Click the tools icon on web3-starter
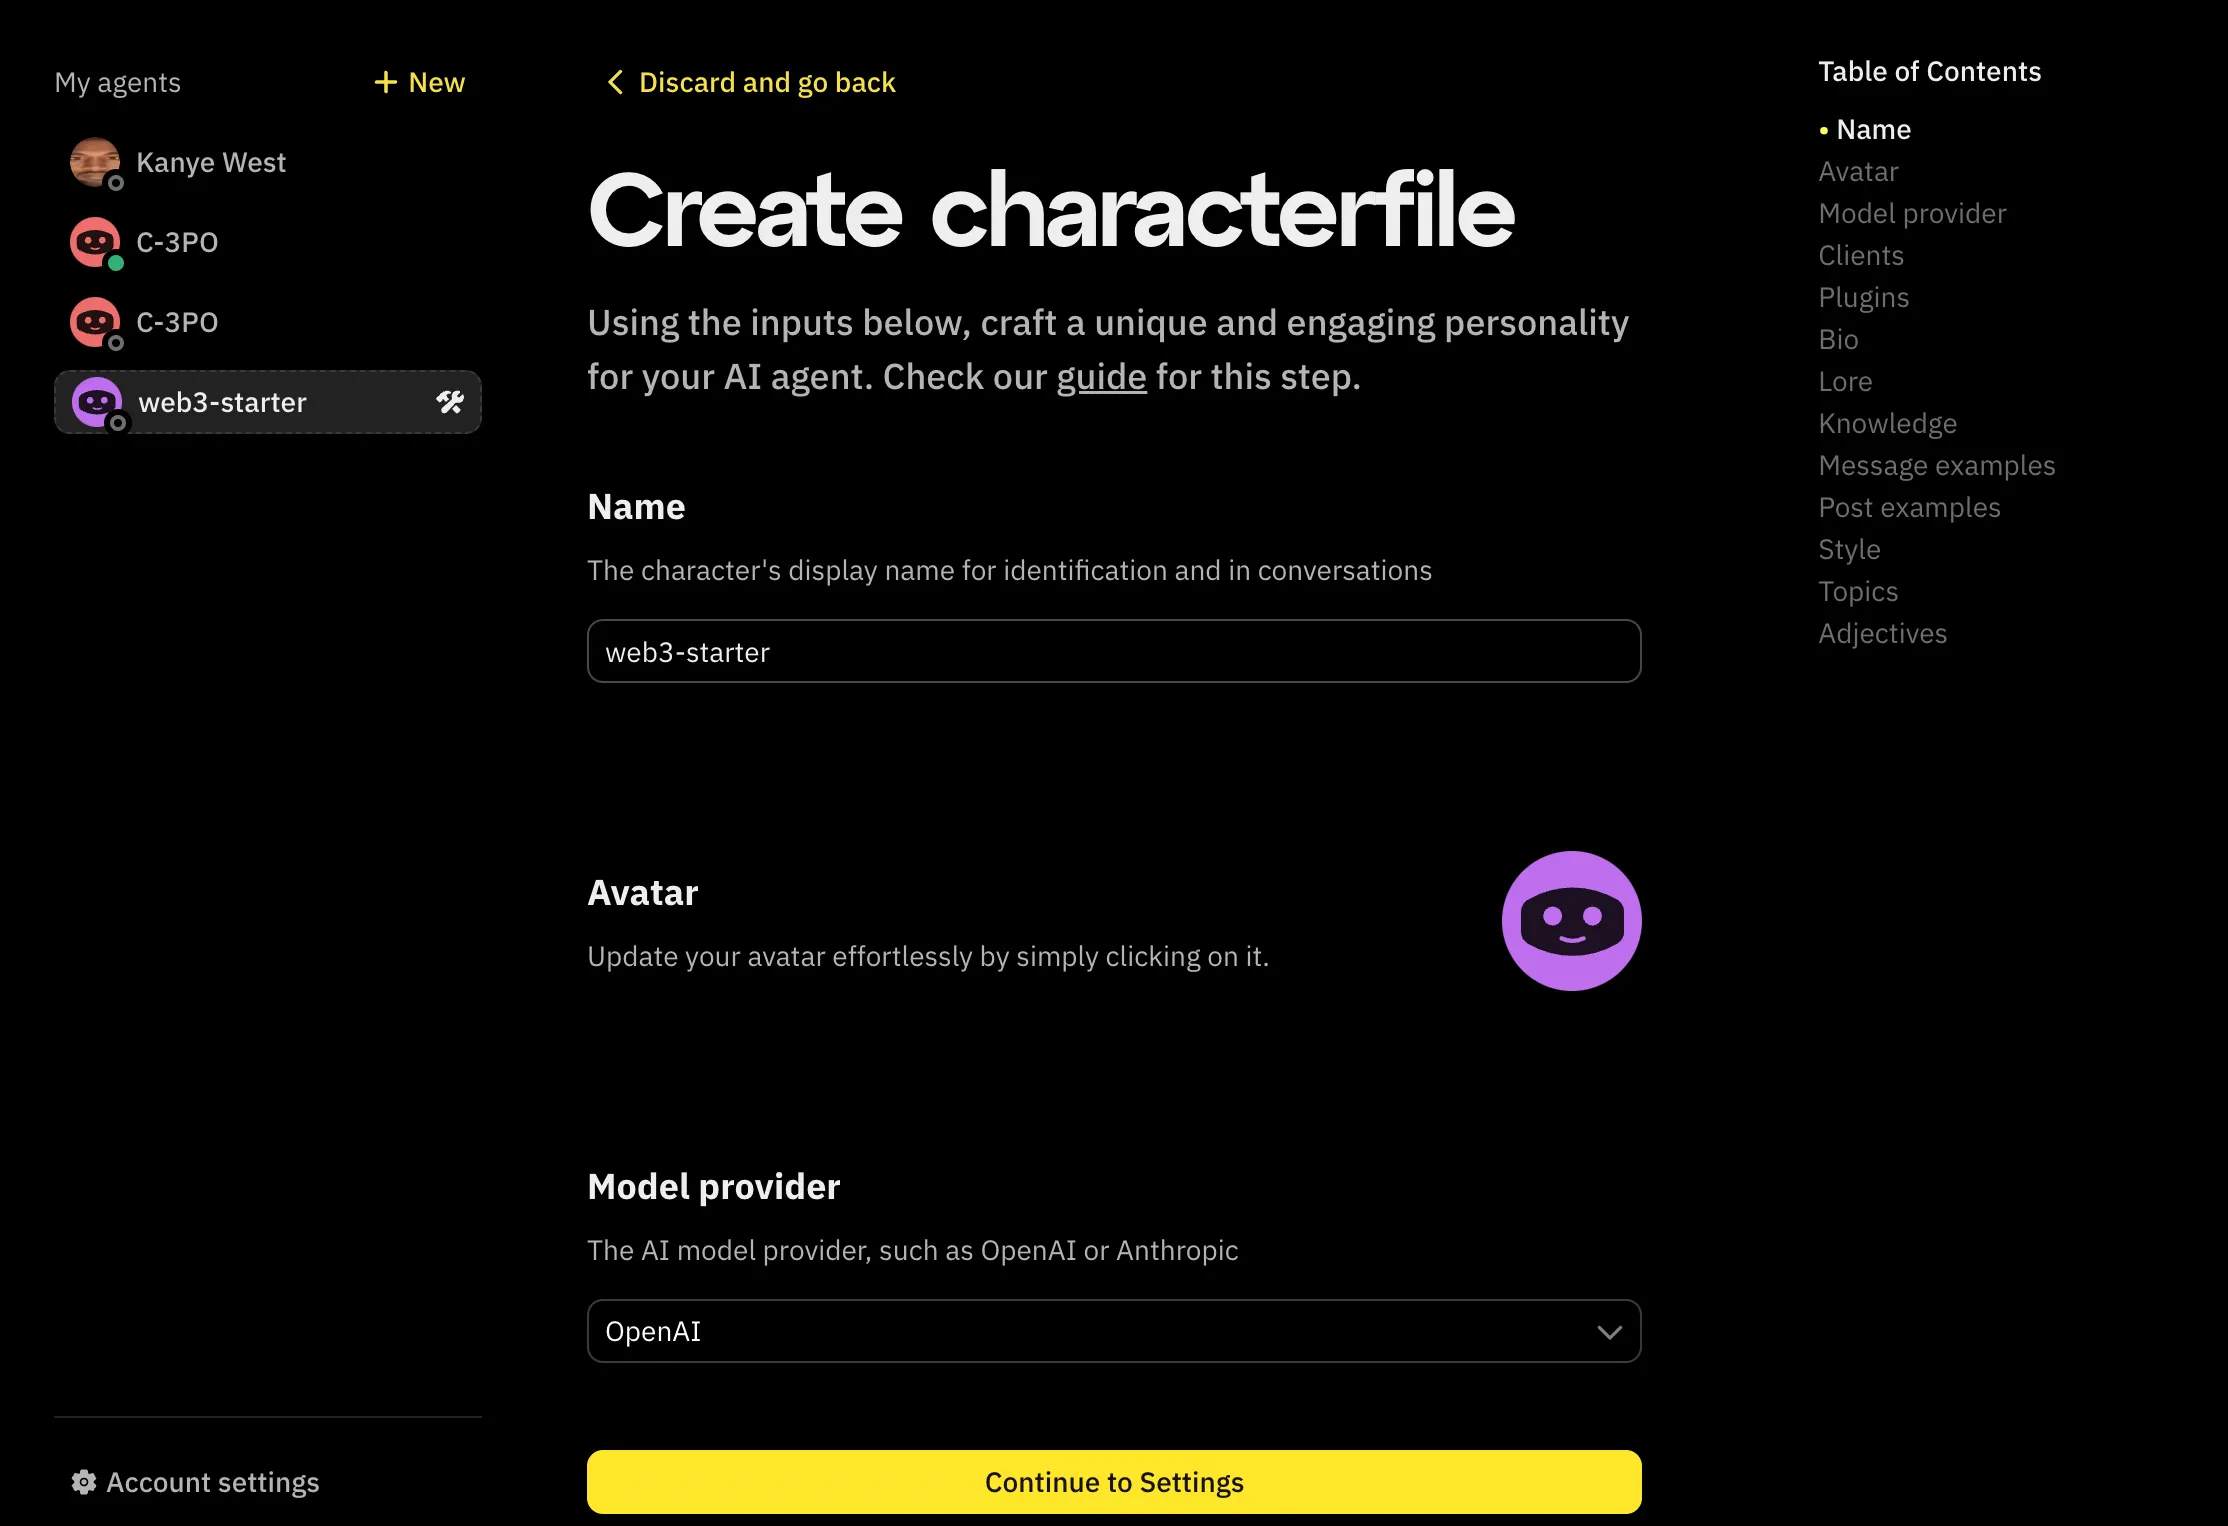This screenshot has height=1526, width=2228. pos(450,402)
